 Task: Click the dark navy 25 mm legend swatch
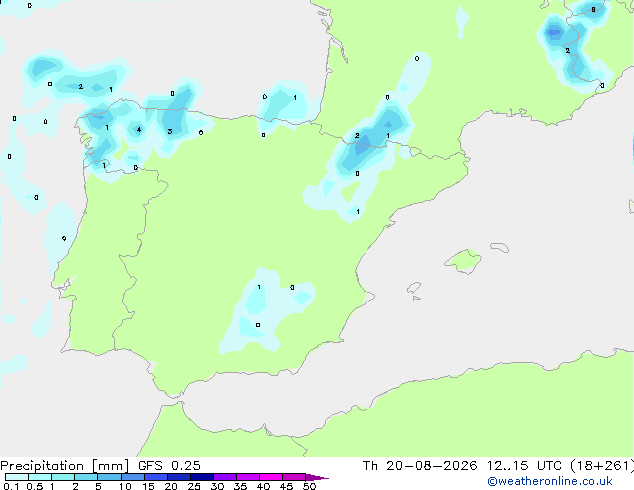[x=202, y=477]
